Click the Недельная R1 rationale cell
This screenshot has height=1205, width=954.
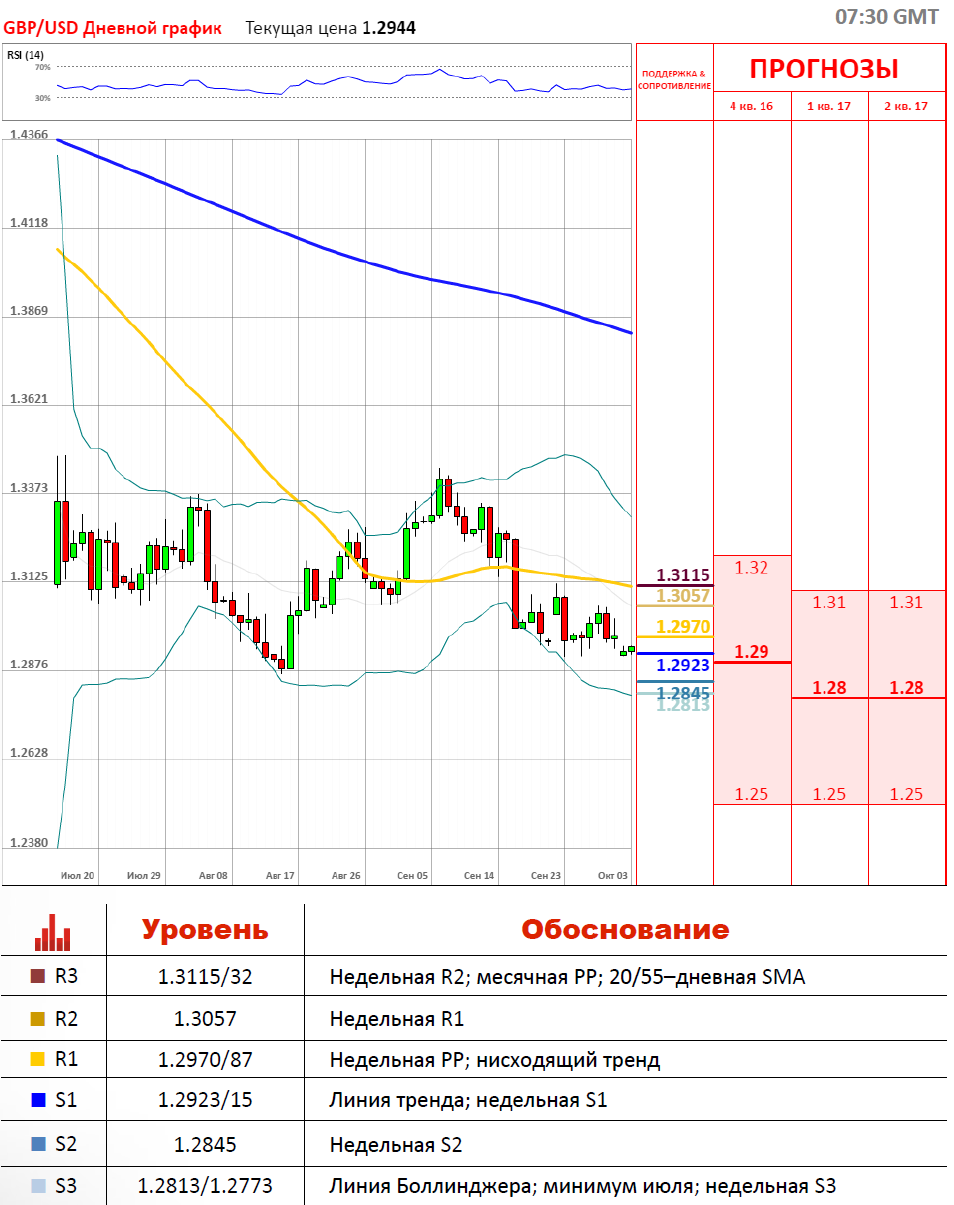tap(397, 1019)
